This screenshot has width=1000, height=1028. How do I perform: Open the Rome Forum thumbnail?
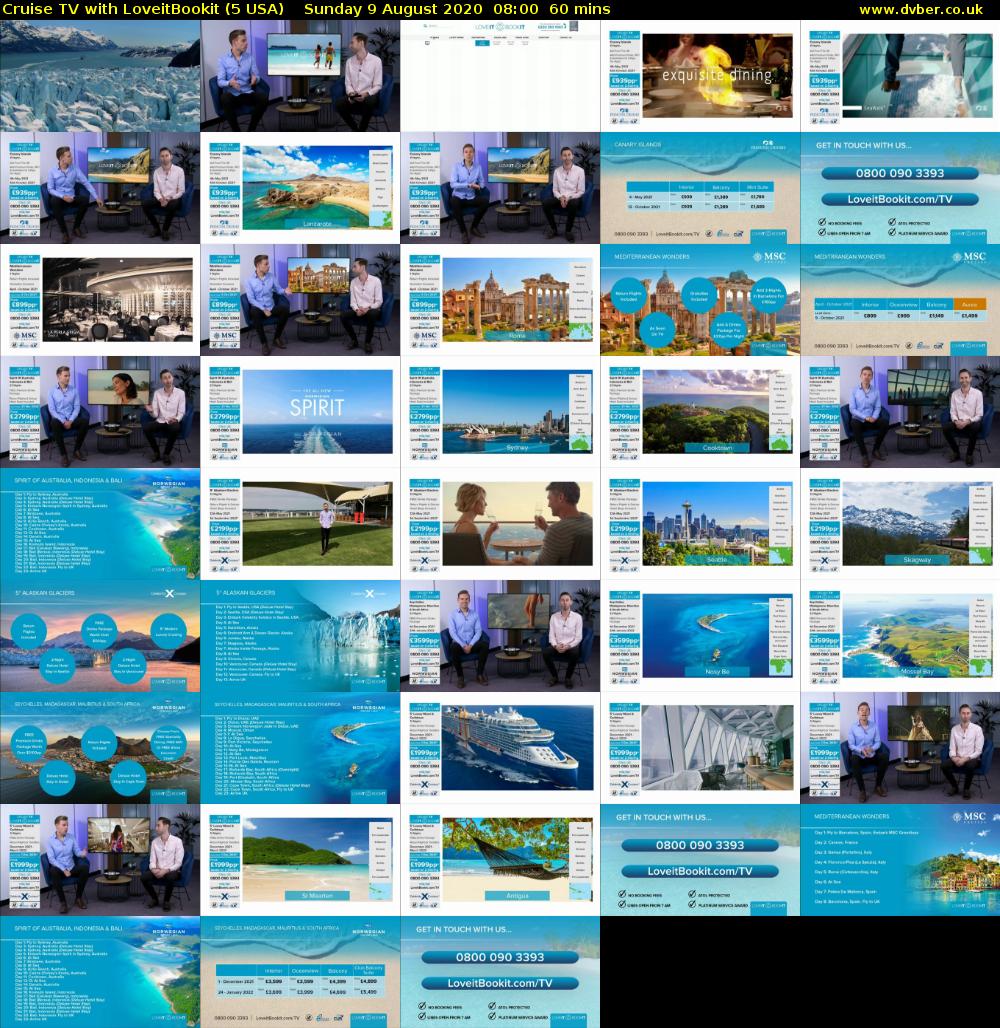click(x=500, y=300)
